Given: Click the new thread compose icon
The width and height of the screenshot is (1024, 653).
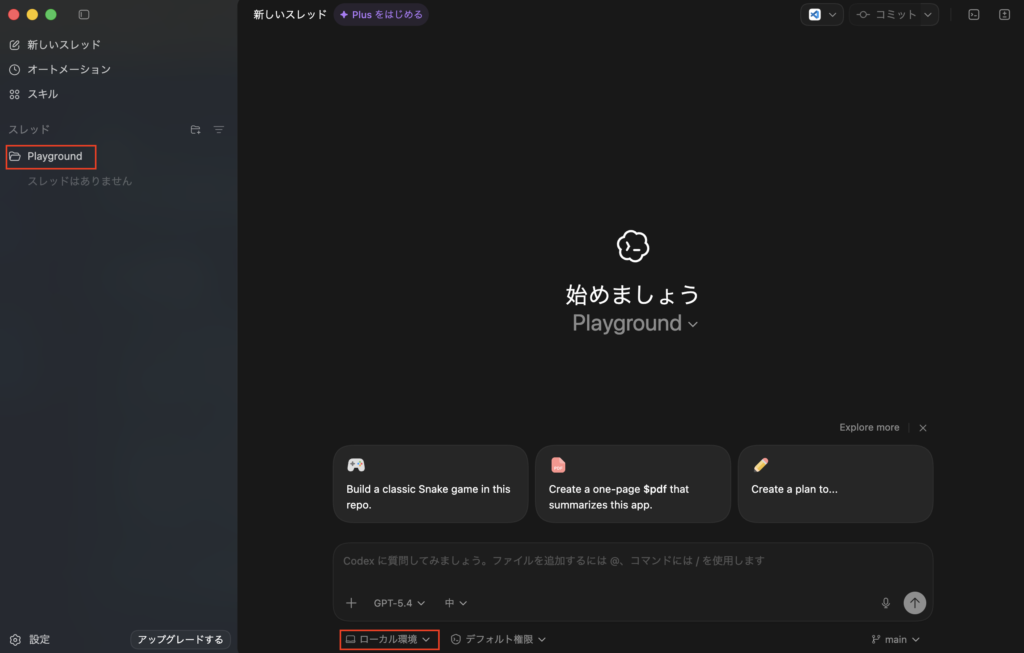Looking at the screenshot, I should pos(15,45).
